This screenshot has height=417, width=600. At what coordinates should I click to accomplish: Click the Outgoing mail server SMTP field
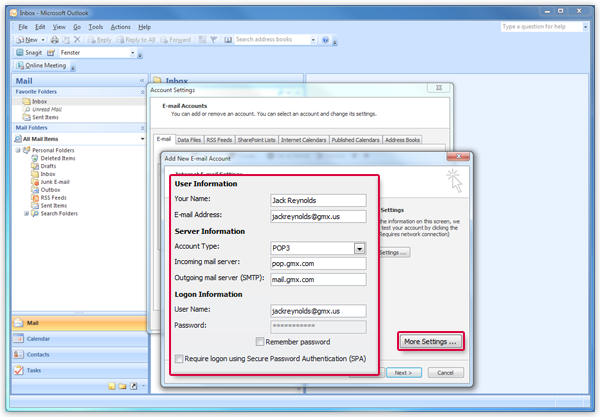tap(318, 280)
